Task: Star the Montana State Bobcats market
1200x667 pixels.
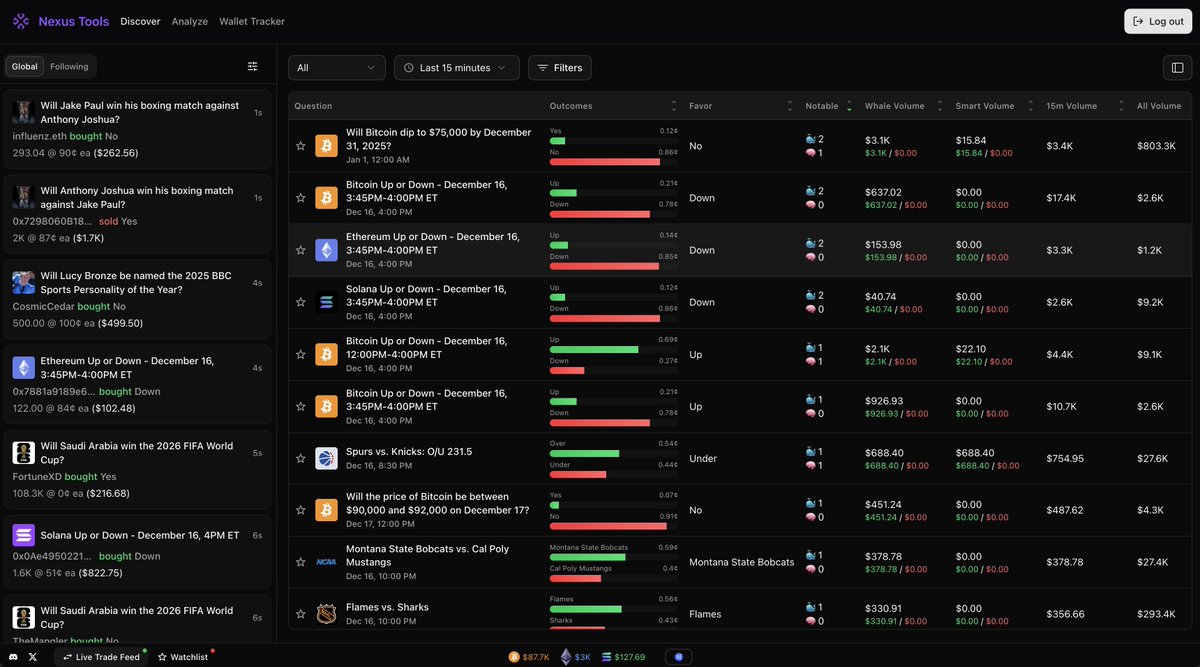Action: pyautogui.click(x=300, y=562)
